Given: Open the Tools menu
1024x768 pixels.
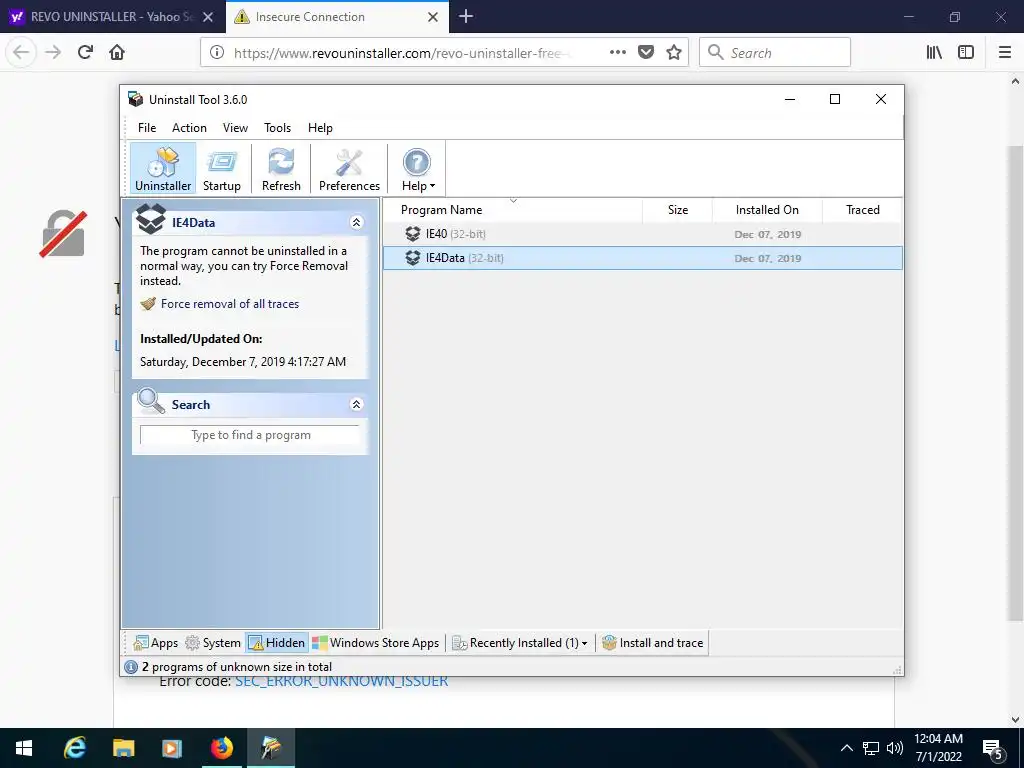Looking at the screenshot, I should (277, 128).
